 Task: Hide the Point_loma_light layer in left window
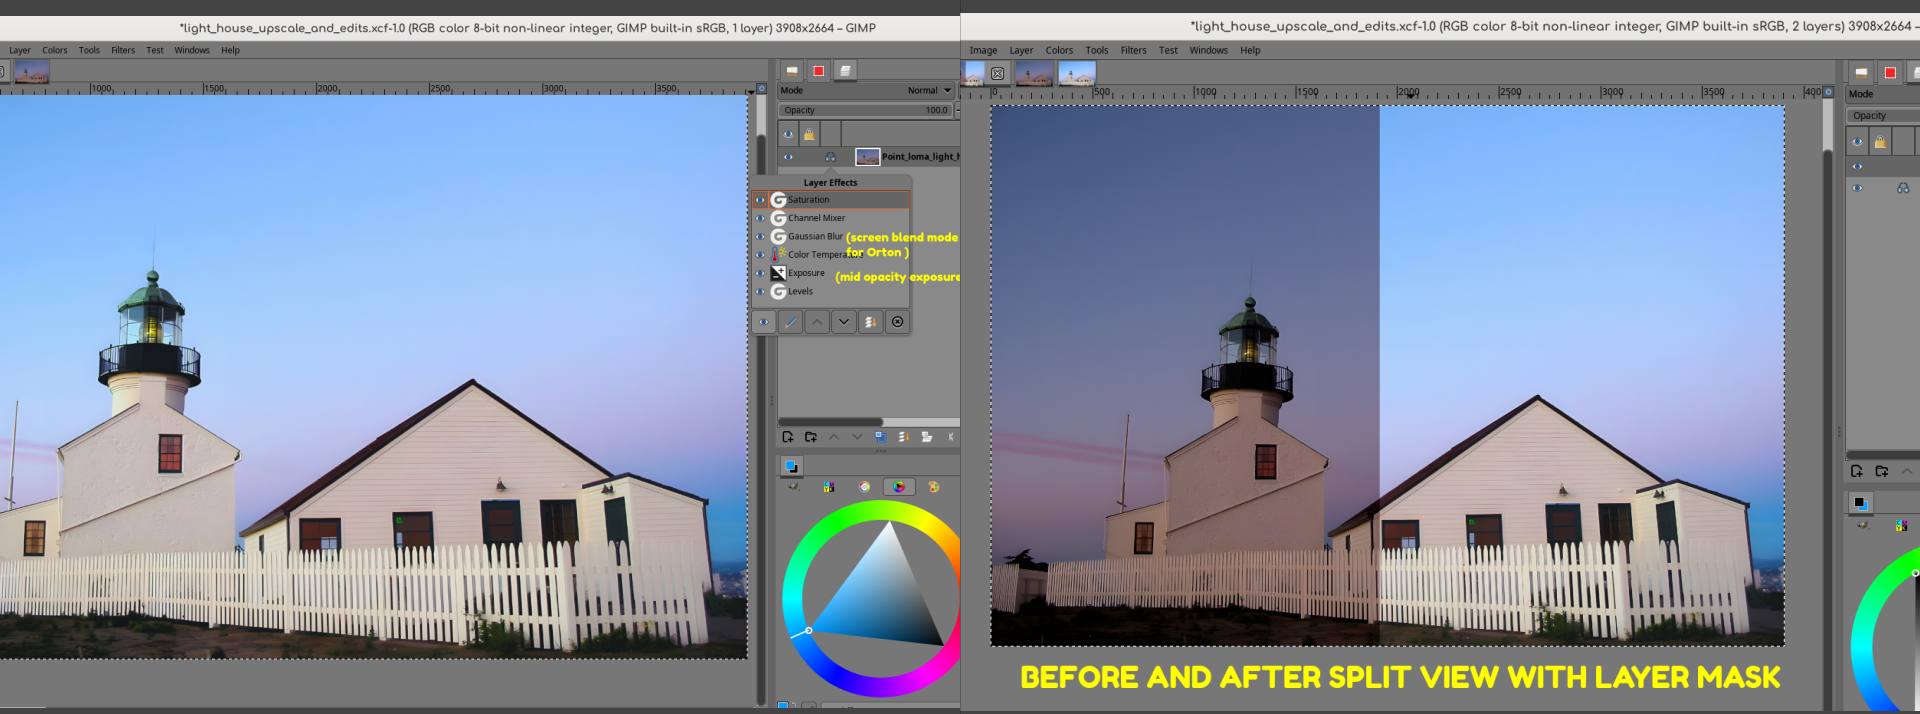[x=788, y=157]
